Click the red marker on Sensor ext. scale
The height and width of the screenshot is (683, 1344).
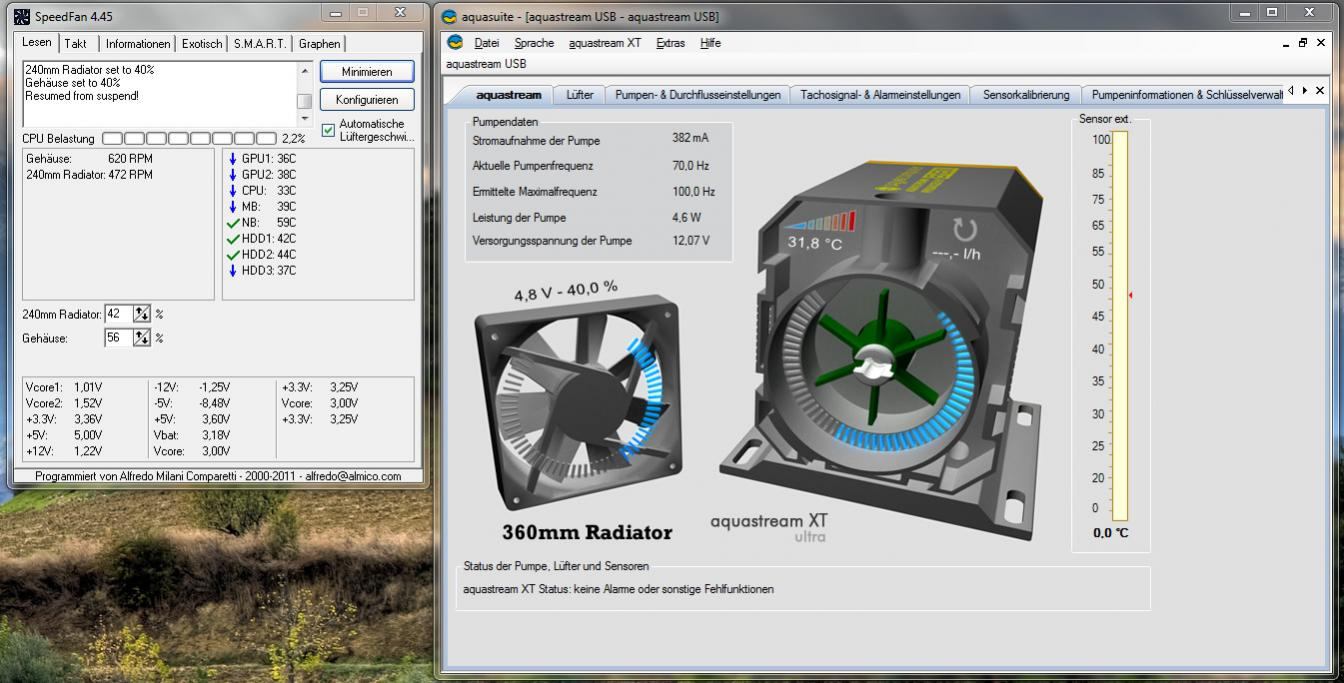[x=1130, y=295]
